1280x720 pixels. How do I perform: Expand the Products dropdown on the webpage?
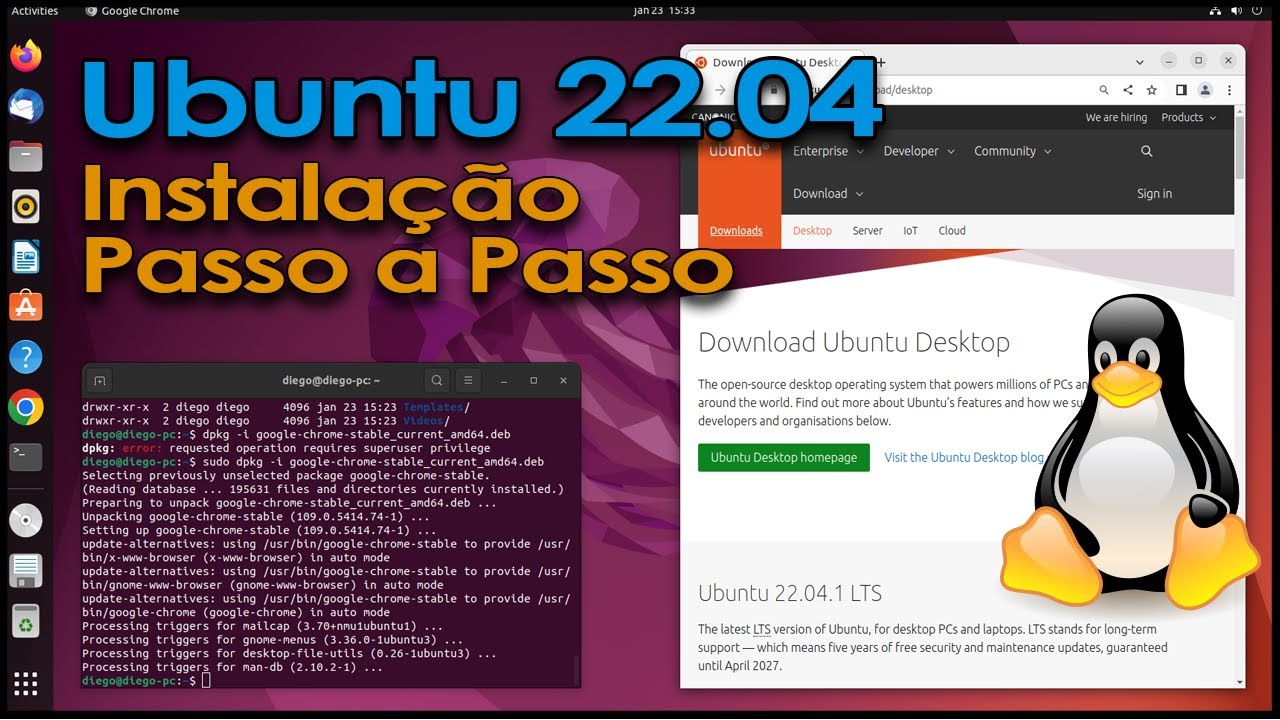[x=1189, y=117]
